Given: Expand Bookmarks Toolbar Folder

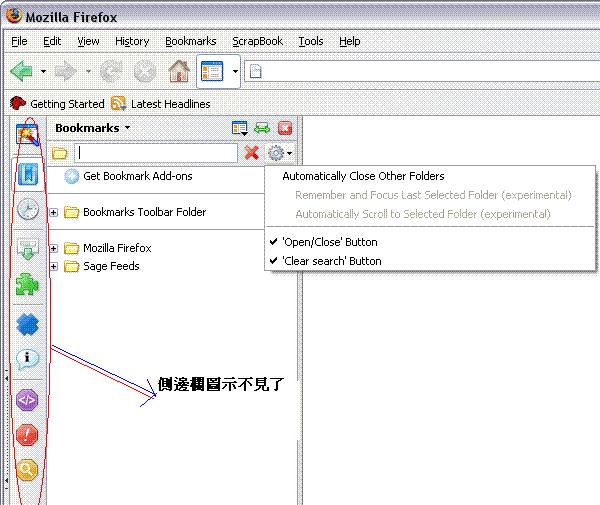Looking at the screenshot, I should (x=54, y=212).
